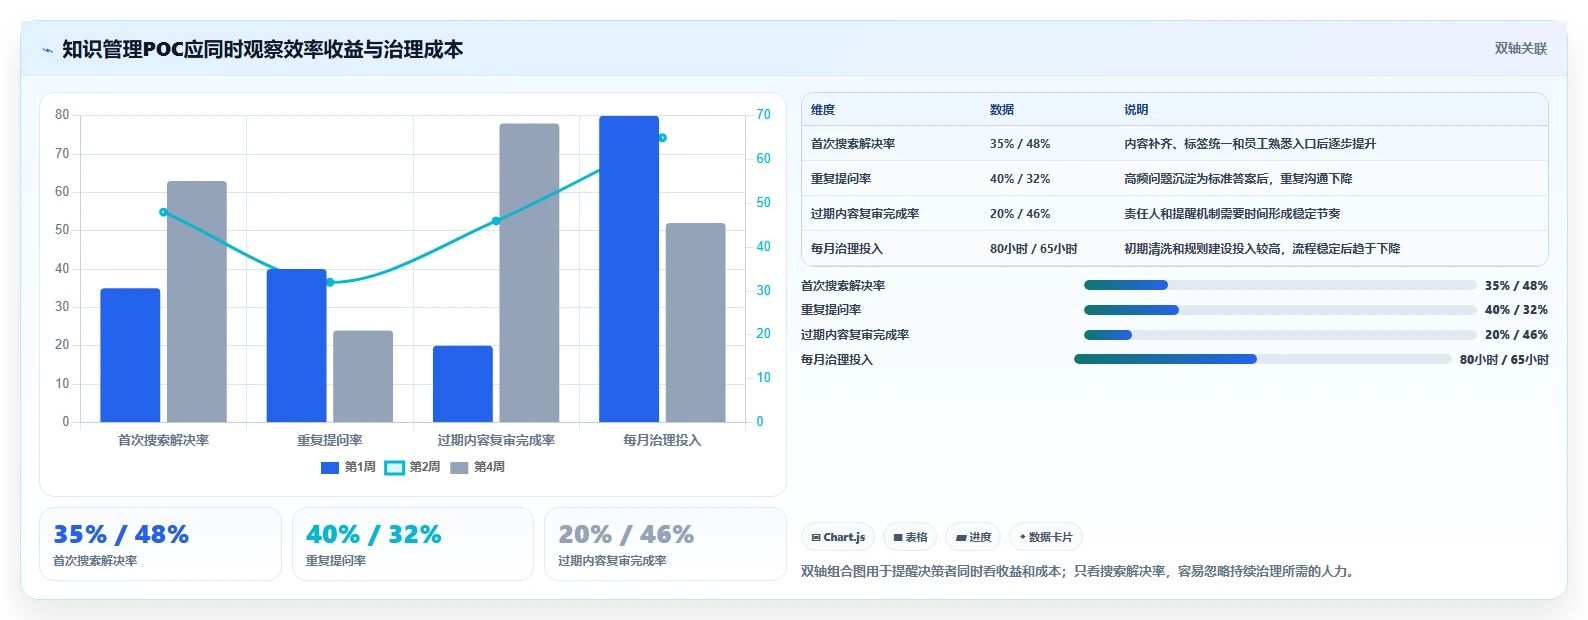Click the line point above 过期内容复审完成率
Screen dimensions: 1588x620
coord(496,221)
